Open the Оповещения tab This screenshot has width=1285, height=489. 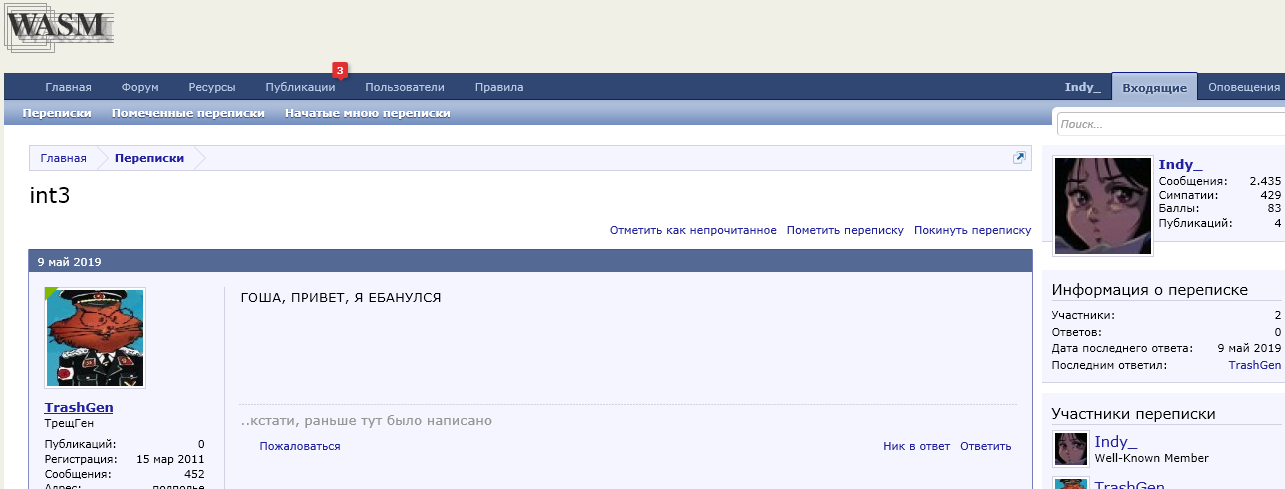1244,87
